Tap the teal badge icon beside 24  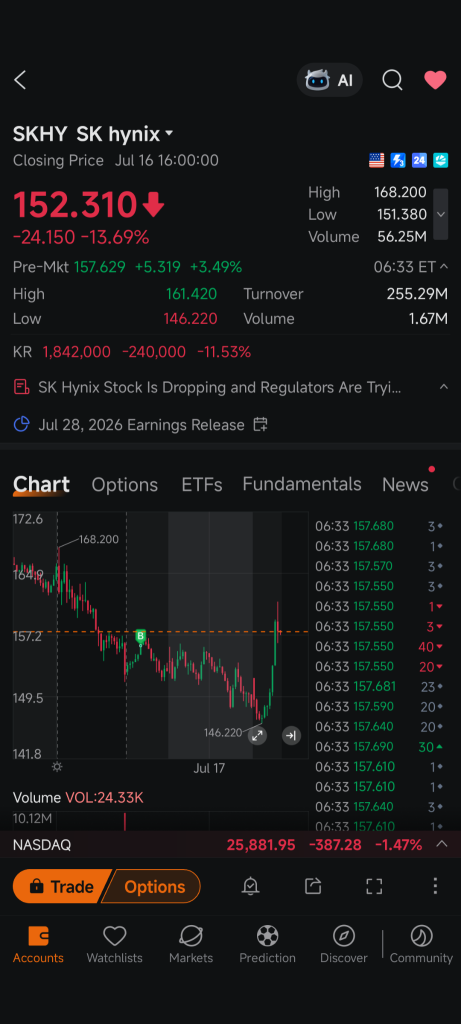pyautogui.click(x=440, y=160)
